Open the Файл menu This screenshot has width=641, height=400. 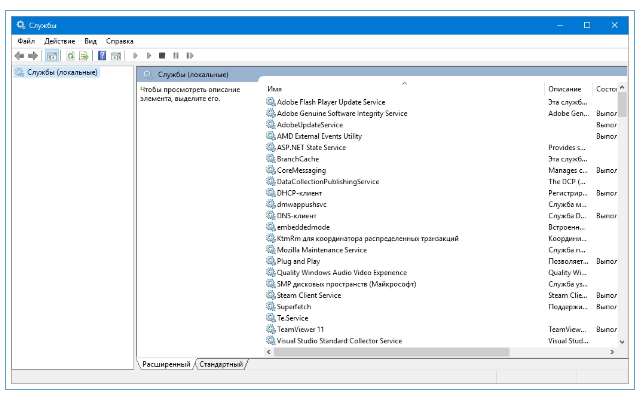[26, 41]
